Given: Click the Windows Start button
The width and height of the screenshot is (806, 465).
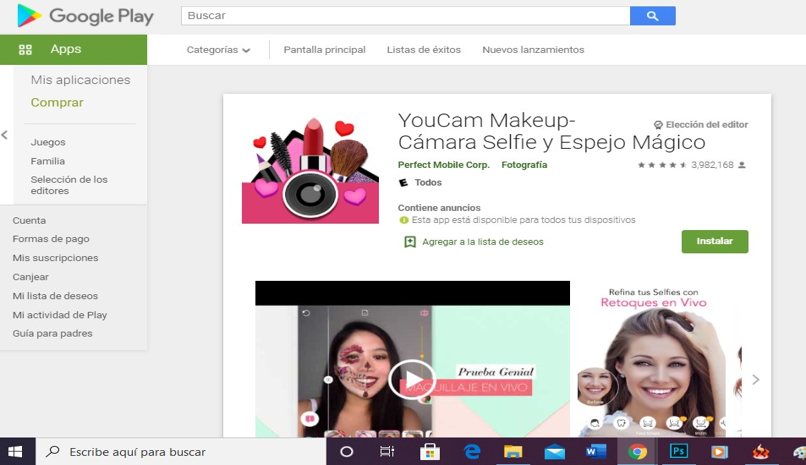Looking at the screenshot, I should point(16,452).
